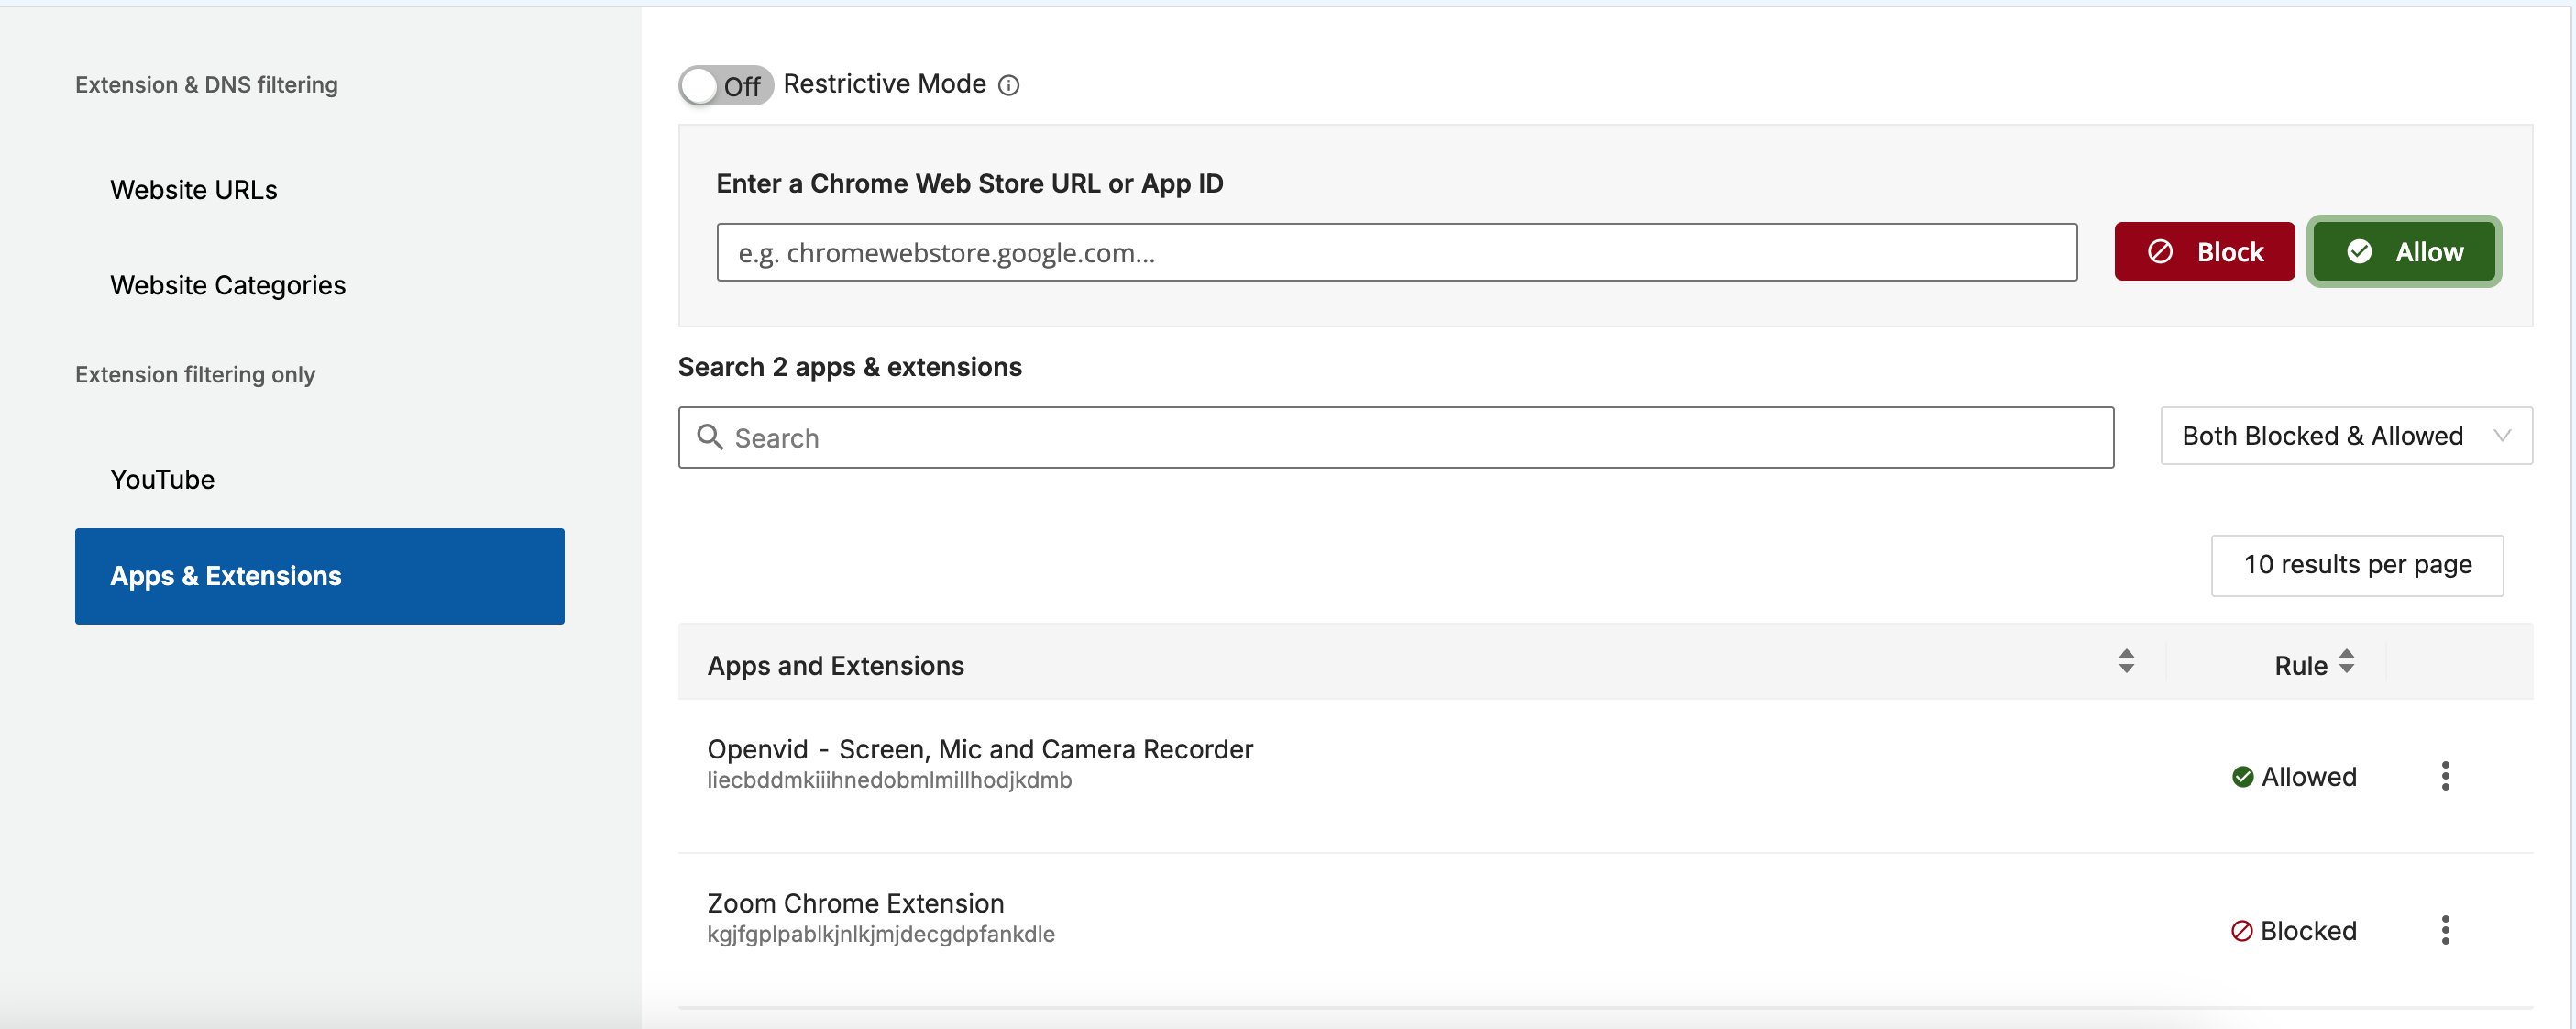Click the Restrictive Mode label
Viewport: 2576px width, 1029px height.
coord(885,84)
